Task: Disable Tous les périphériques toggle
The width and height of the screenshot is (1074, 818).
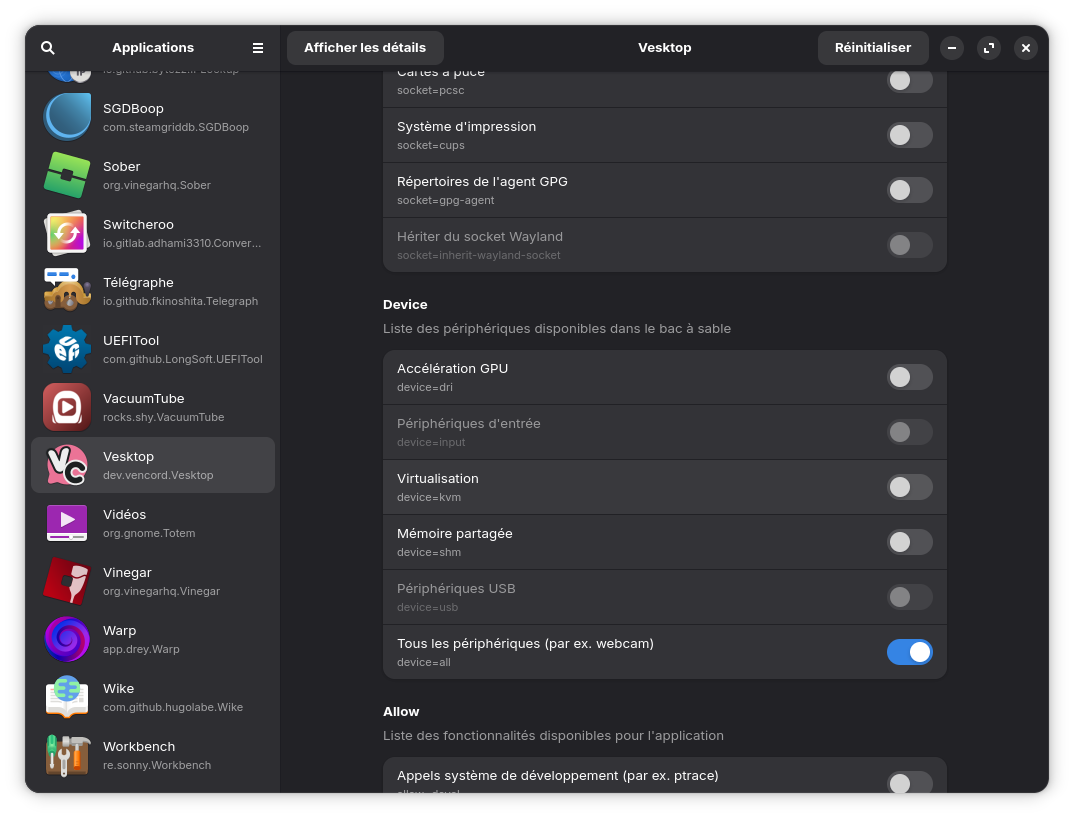Action: (909, 652)
